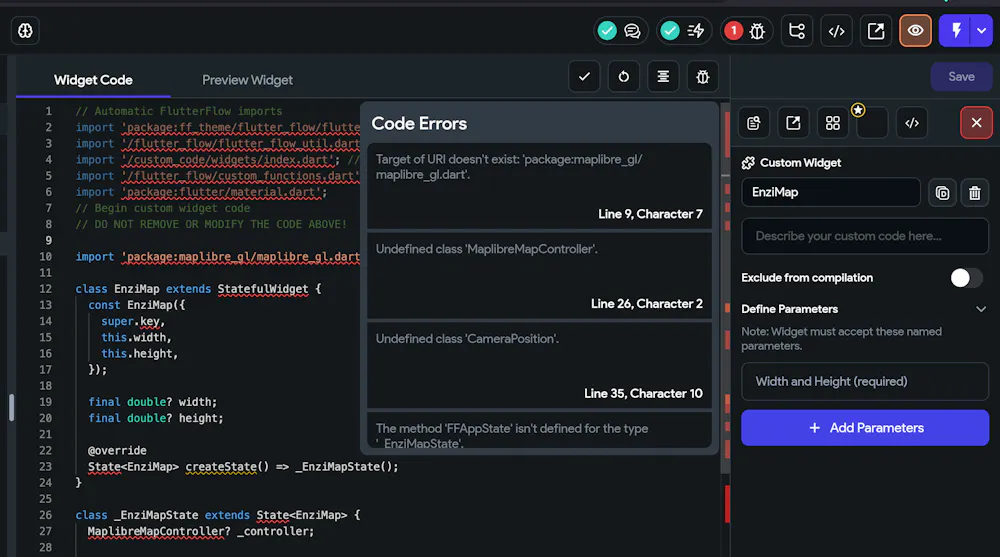Switch to the Preview Widget tab
Image resolution: width=1000 pixels, height=557 pixels.
pyautogui.click(x=247, y=80)
